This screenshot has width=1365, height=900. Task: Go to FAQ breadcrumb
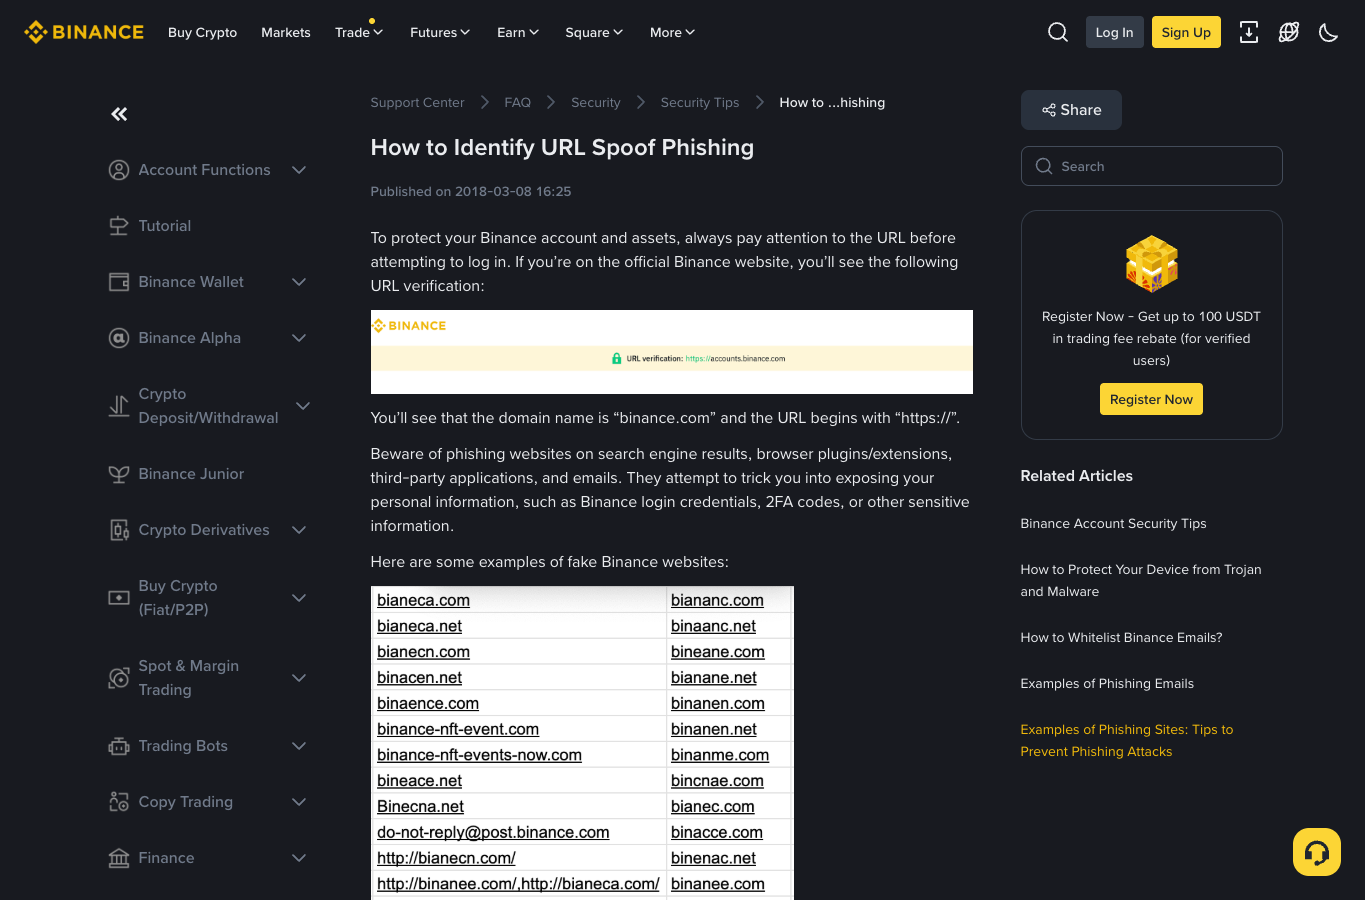[x=518, y=102]
